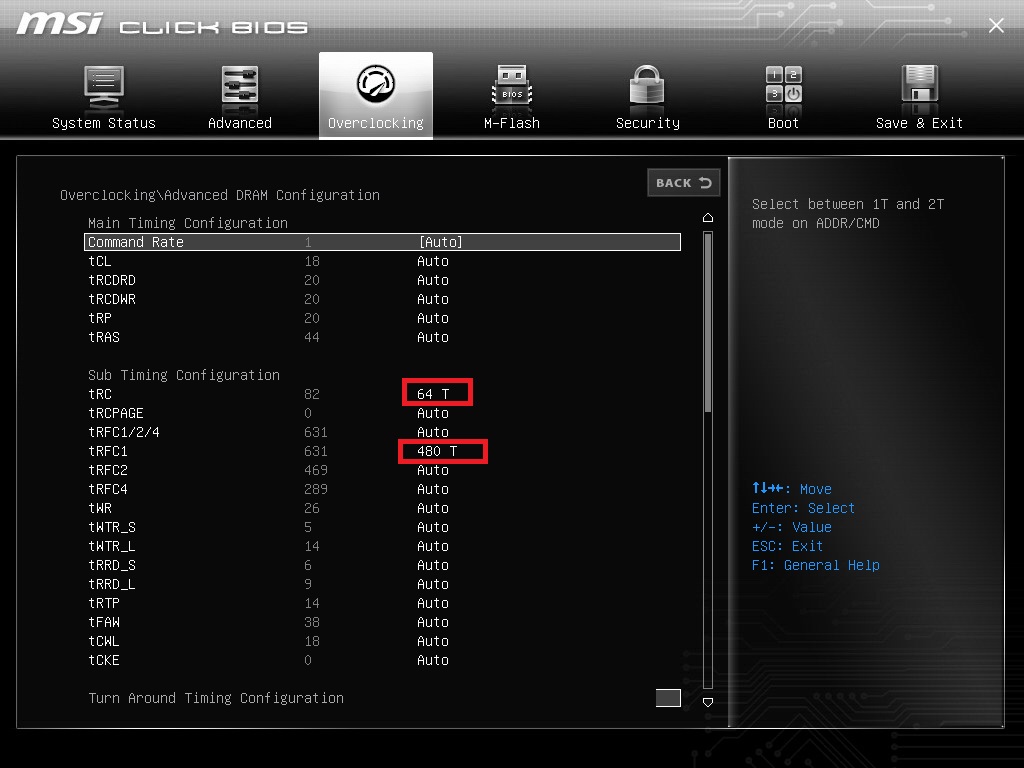Select the tRFC1/2/4 Auto value
This screenshot has height=768, width=1024.
click(433, 432)
